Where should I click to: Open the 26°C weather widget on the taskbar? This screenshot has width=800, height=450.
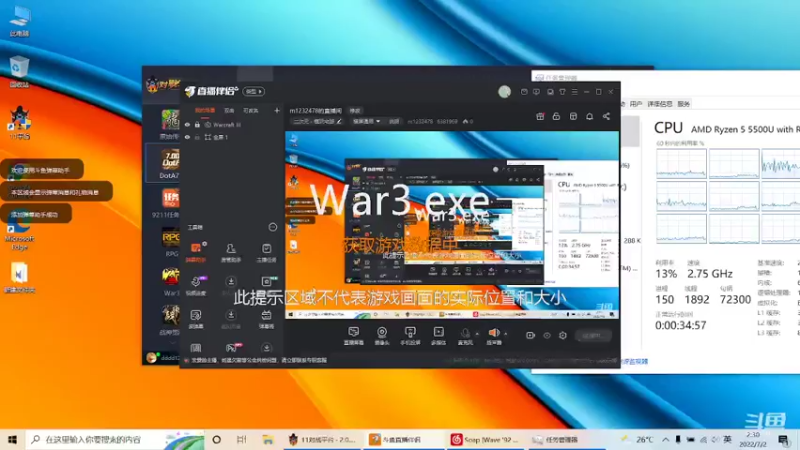[638, 439]
